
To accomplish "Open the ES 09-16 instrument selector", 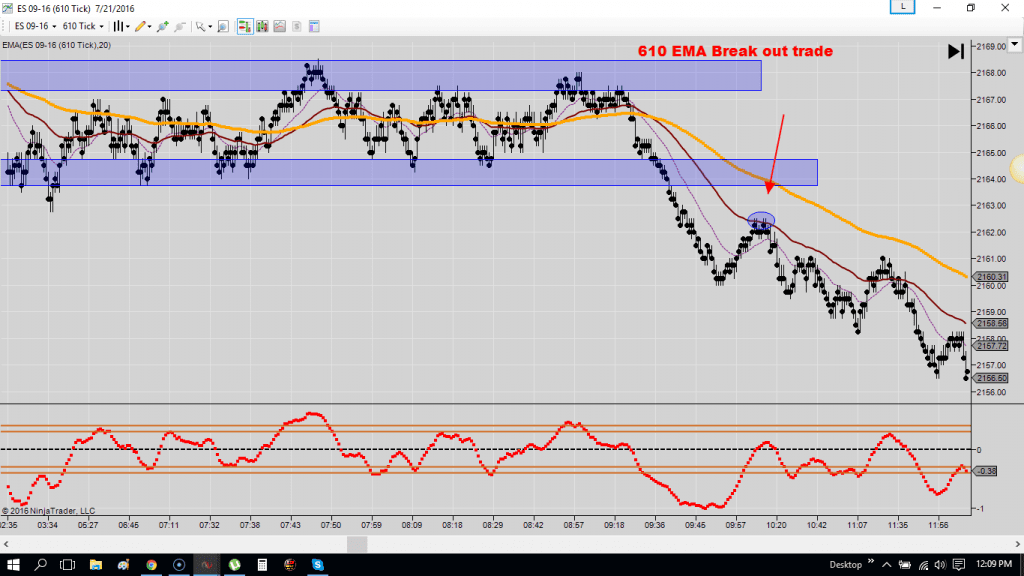I will [x=35, y=26].
